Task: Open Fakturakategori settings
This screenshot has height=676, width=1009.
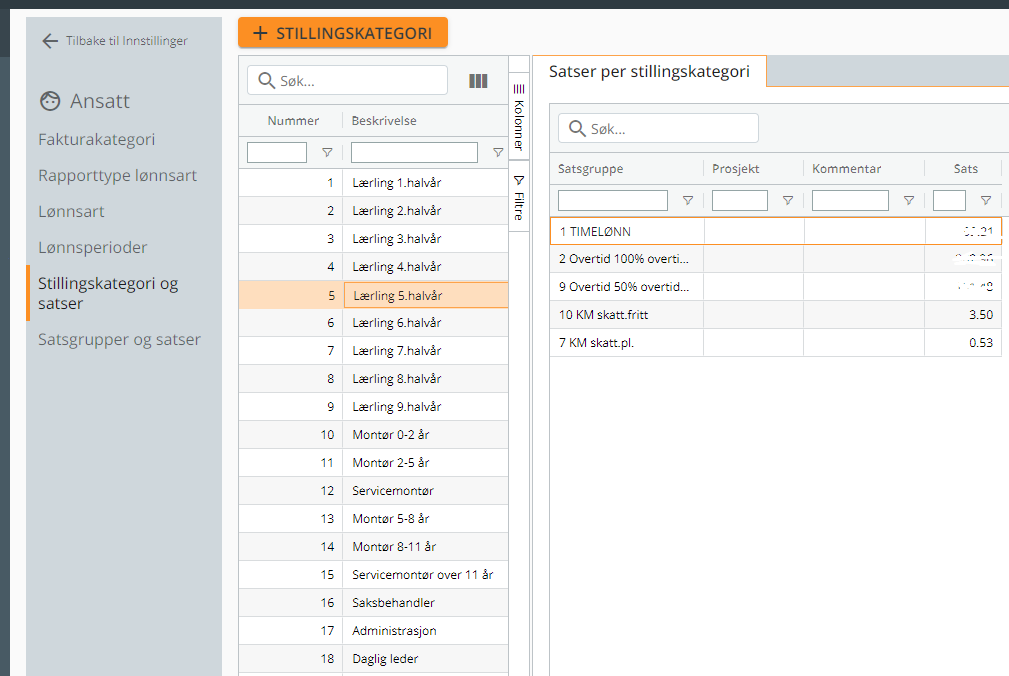Action: [97, 140]
